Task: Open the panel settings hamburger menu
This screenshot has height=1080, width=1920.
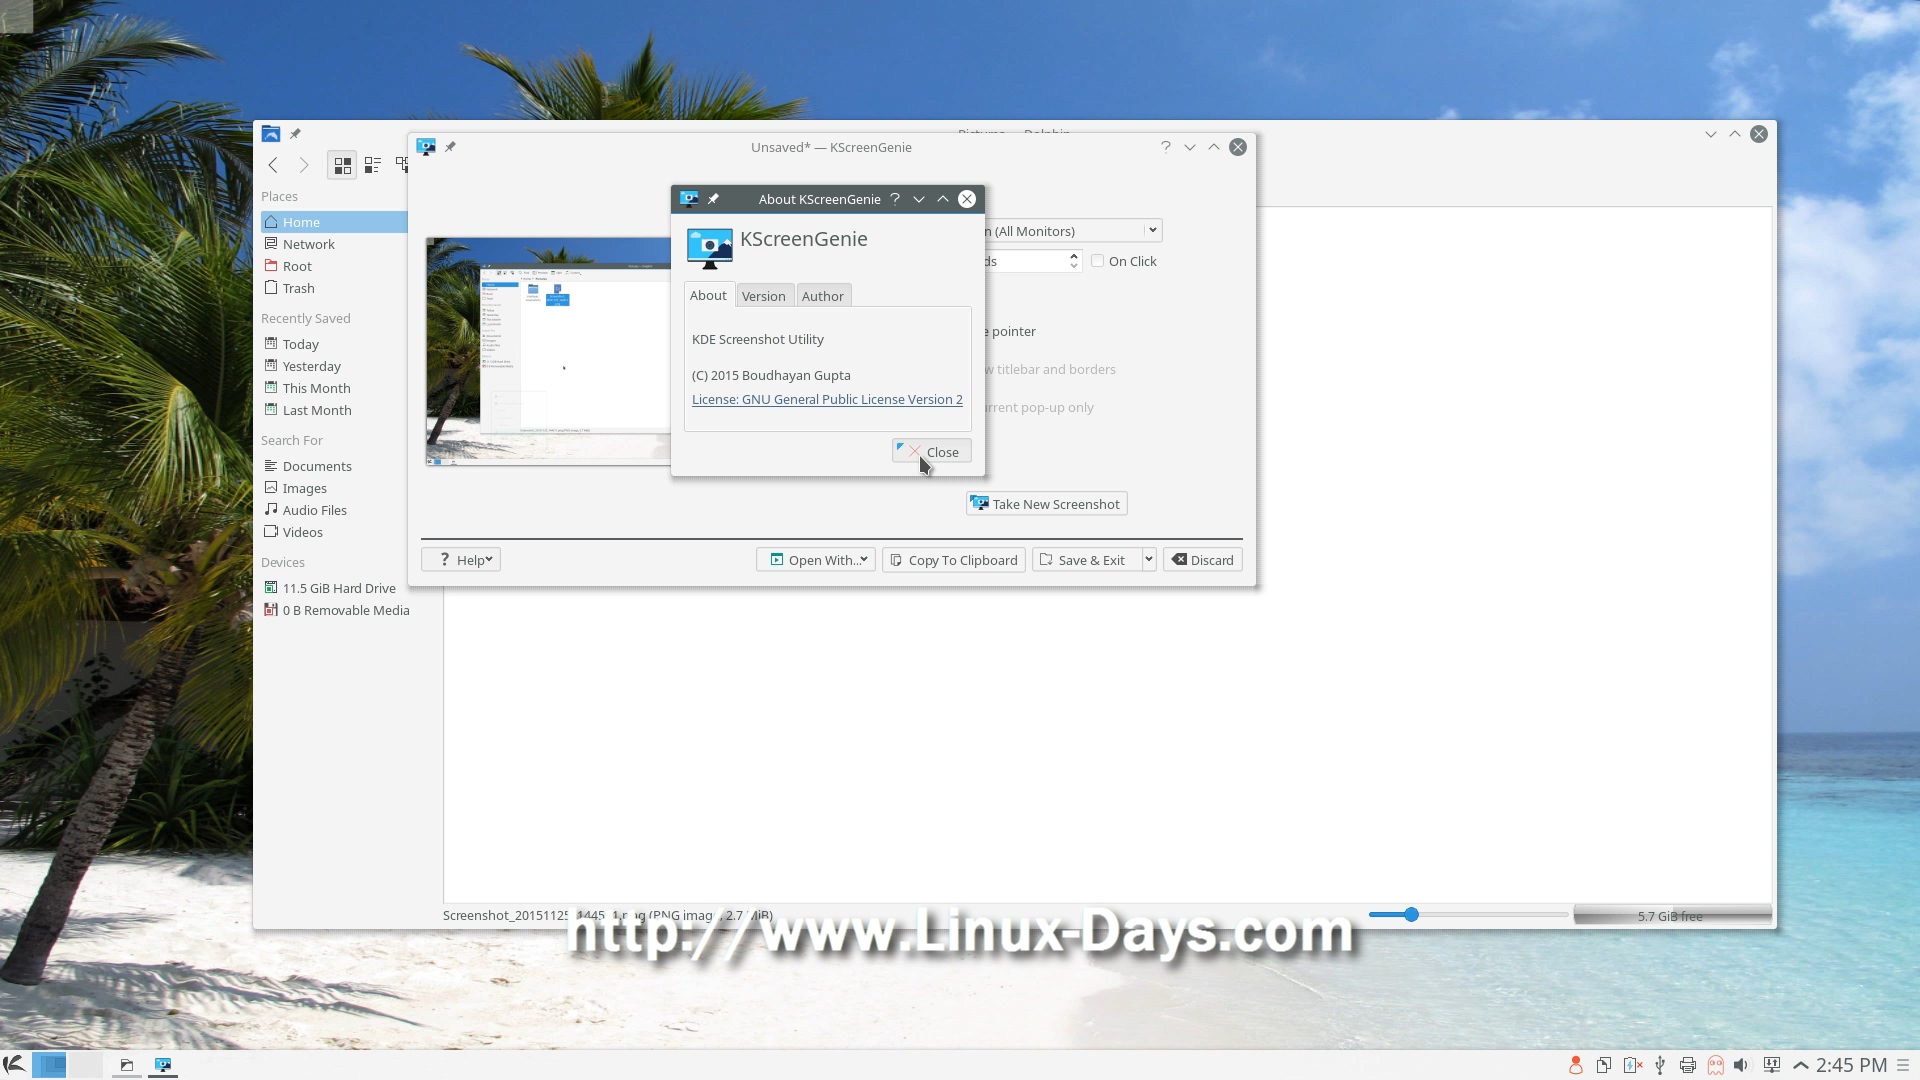Action: click(x=1903, y=1066)
